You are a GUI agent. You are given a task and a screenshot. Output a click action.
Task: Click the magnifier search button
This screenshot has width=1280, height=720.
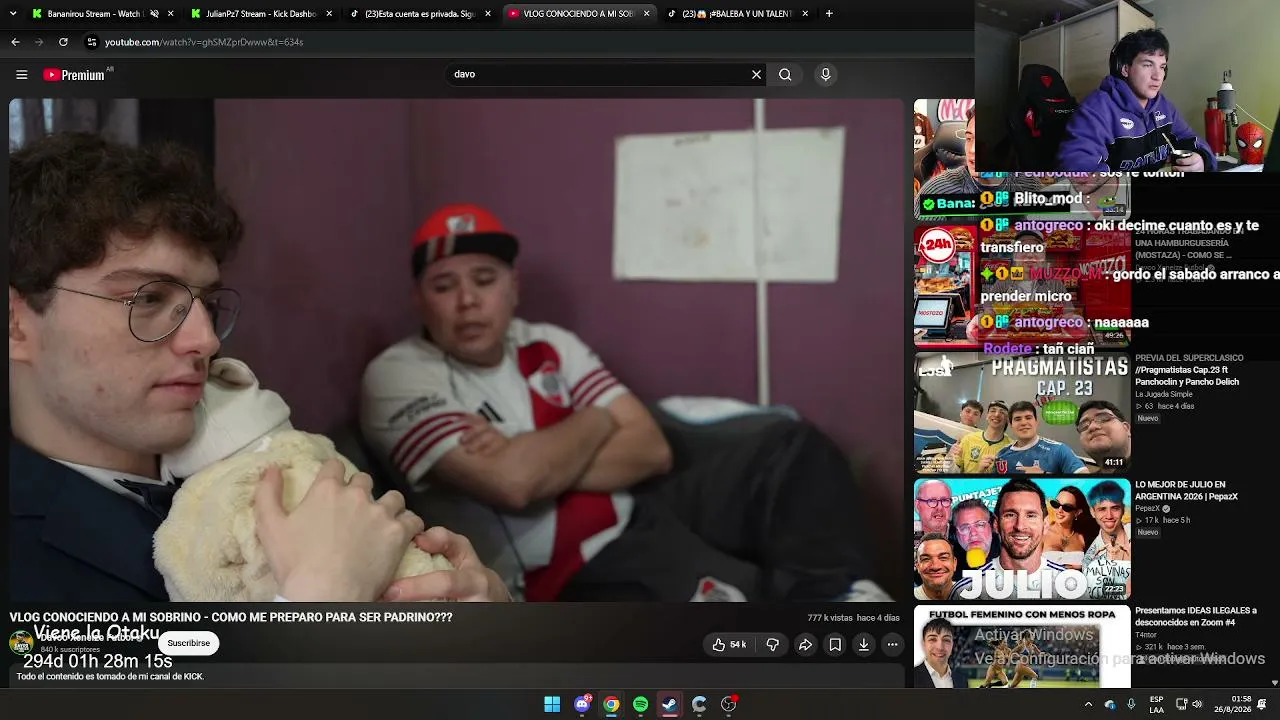785,74
